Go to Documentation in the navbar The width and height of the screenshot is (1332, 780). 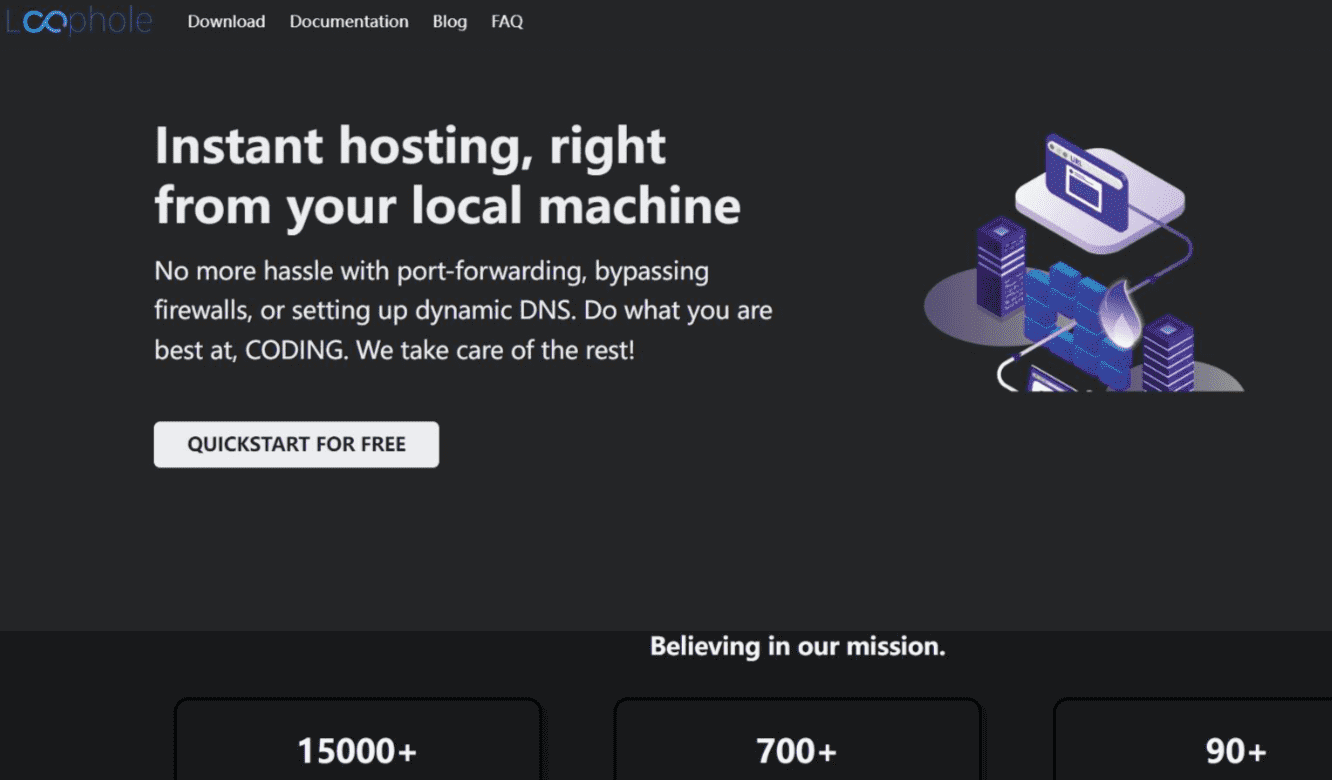(349, 21)
